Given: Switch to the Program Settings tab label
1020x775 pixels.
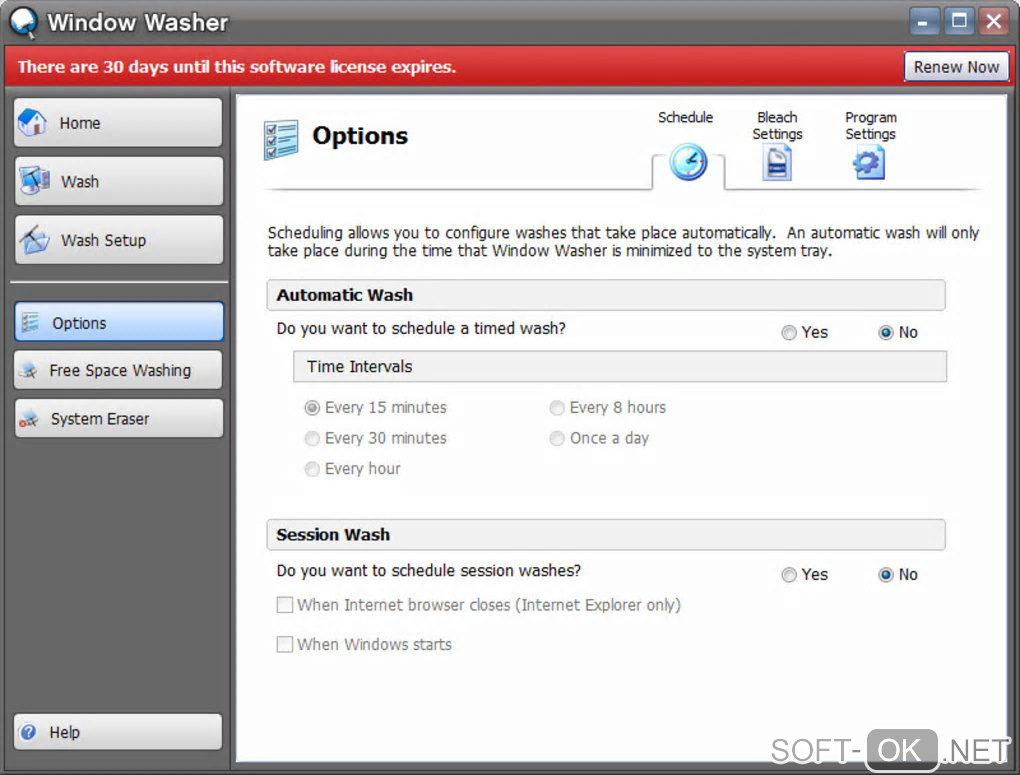Looking at the screenshot, I should click(x=870, y=126).
